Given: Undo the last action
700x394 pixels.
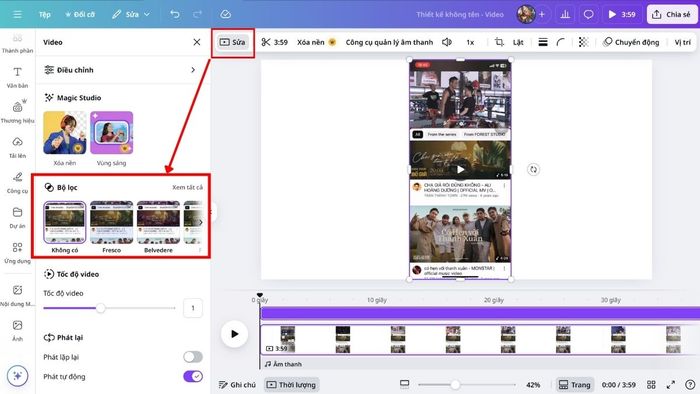Looking at the screenshot, I should pos(175,14).
